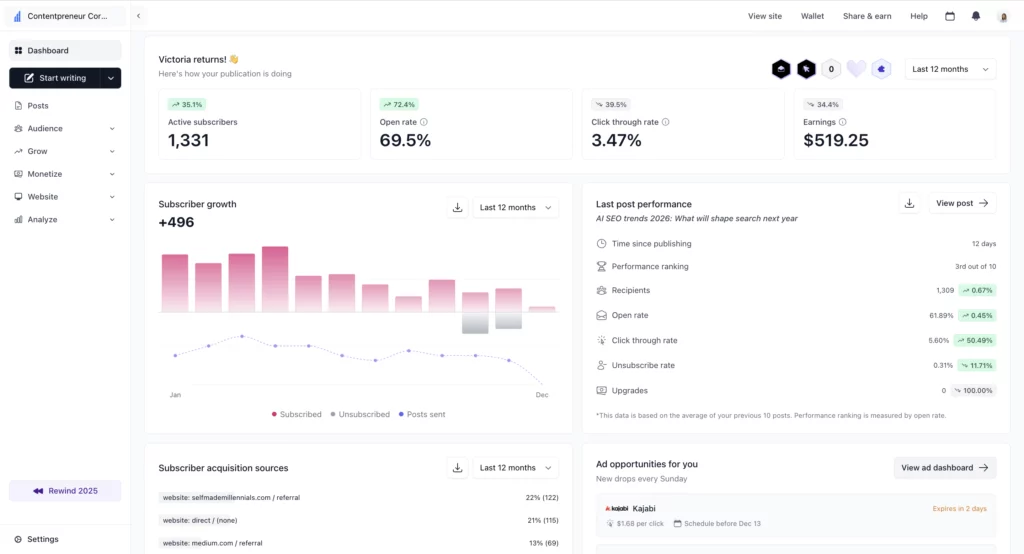Image resolution: width=1024 pixels, height=554 pixels.
Task: Download the Subscriber growth chart data
Action: (x=458, y=208)
